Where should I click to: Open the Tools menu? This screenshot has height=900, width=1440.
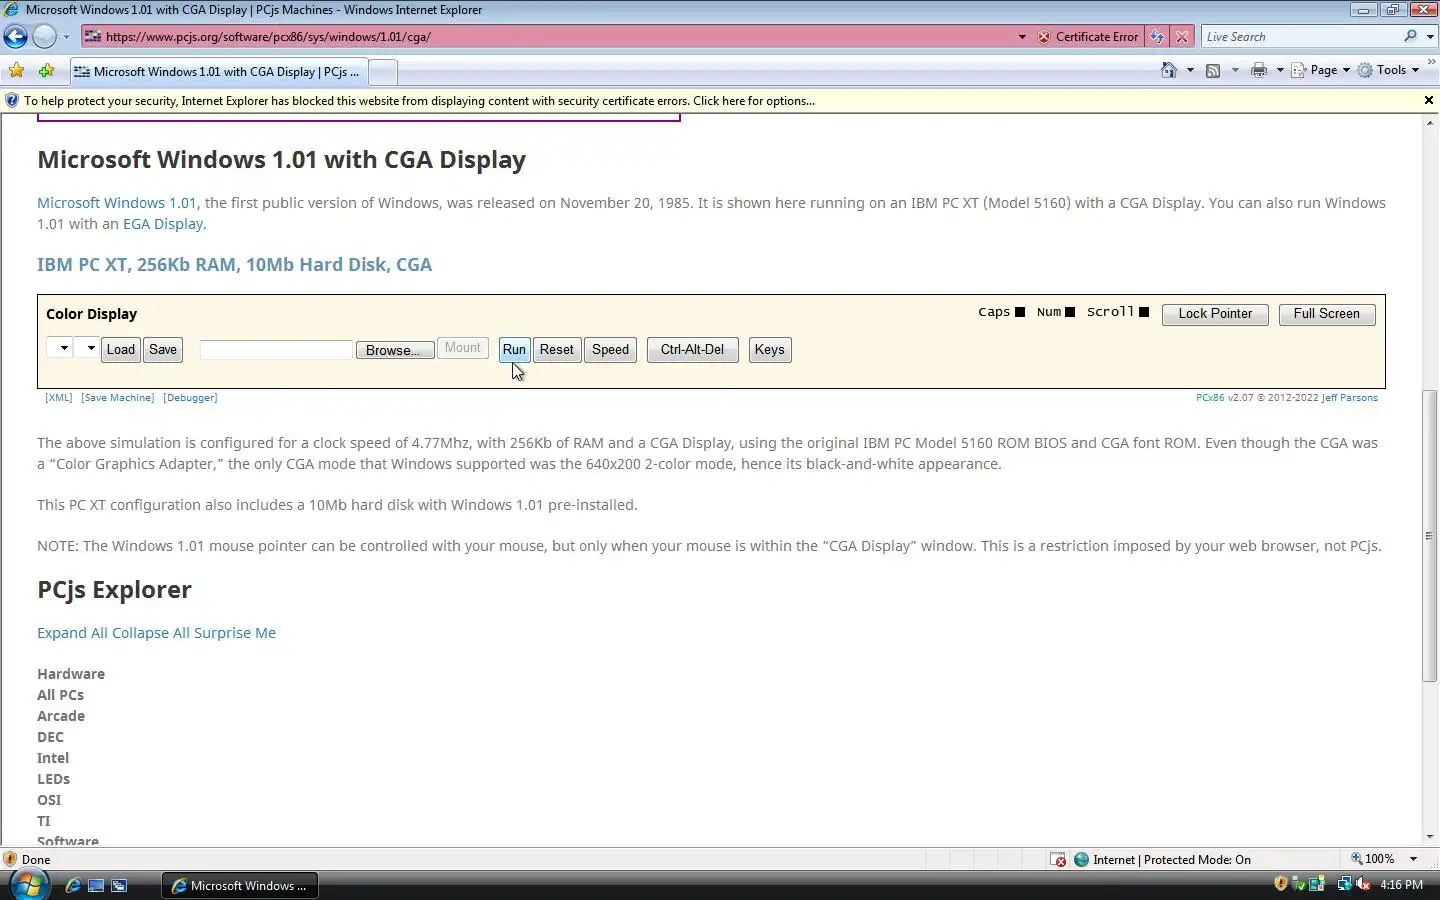[x=1389, y=70]
